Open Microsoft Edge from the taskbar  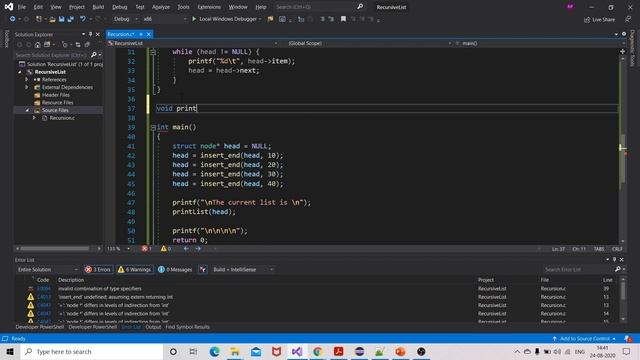(214, 351)
